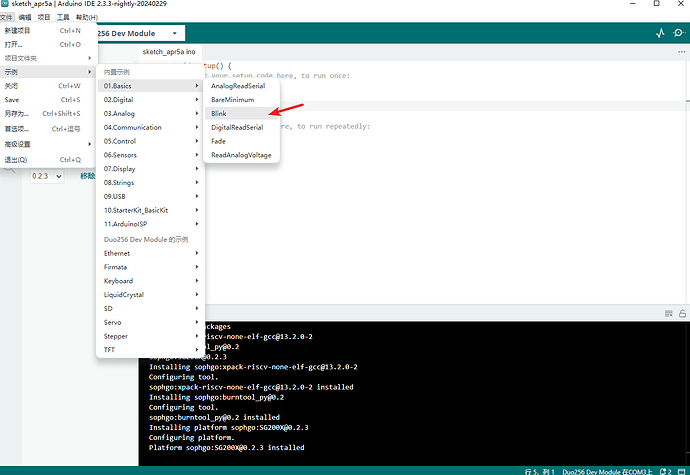Expand the Keyboard examples submenu
Viewport: 690px width, 475px height.
151,281
